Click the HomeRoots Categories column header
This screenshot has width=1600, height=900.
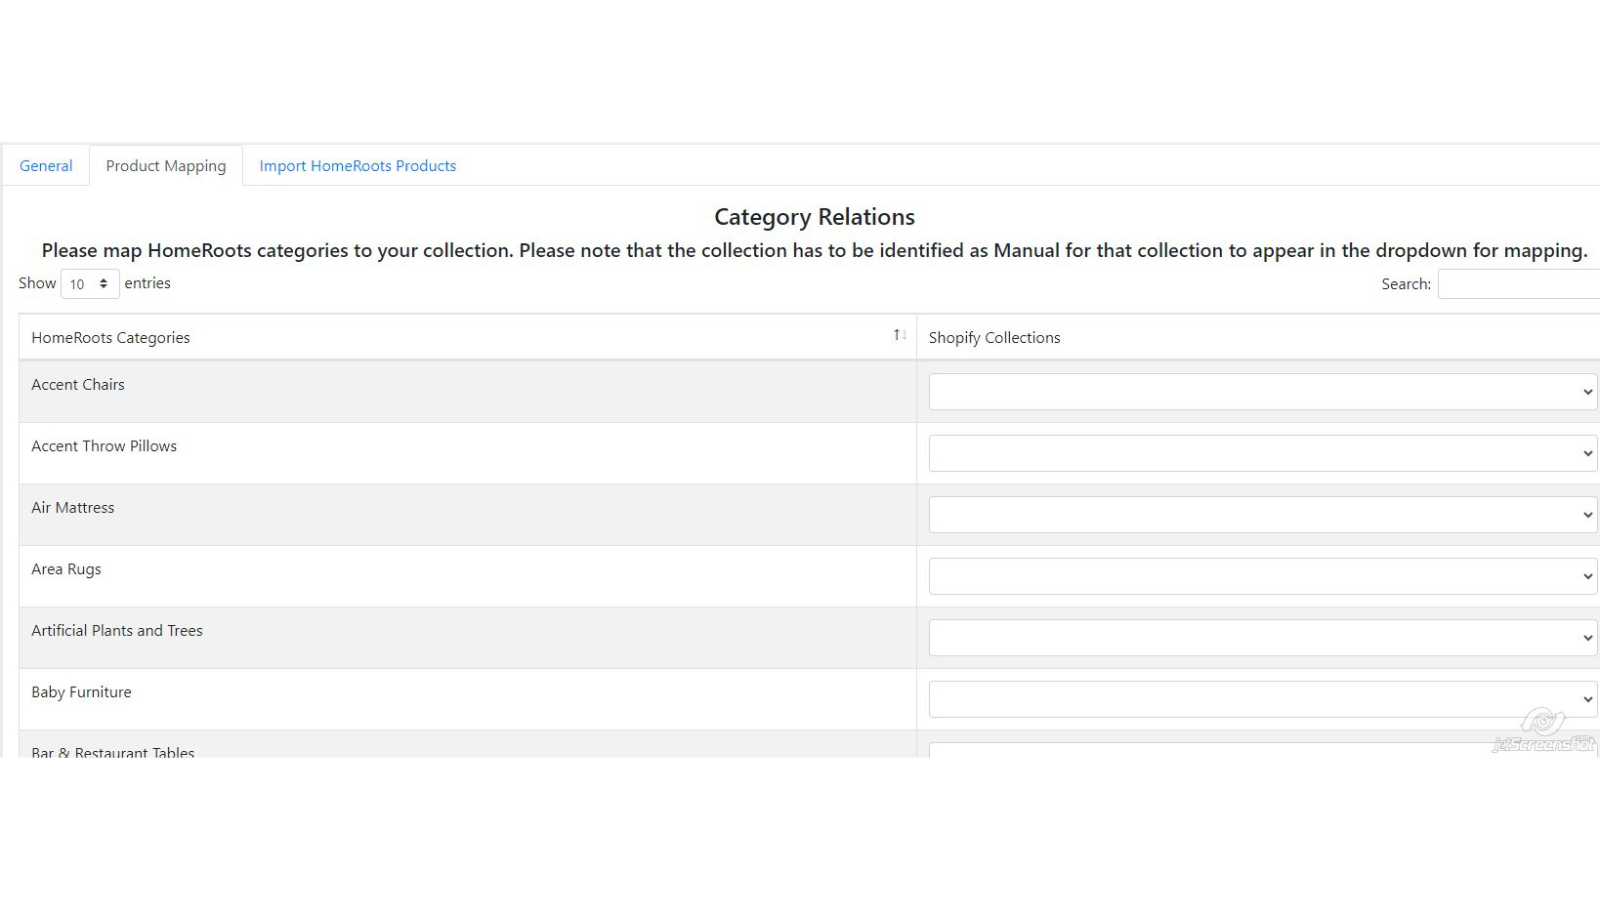click(x=468, y=338)
